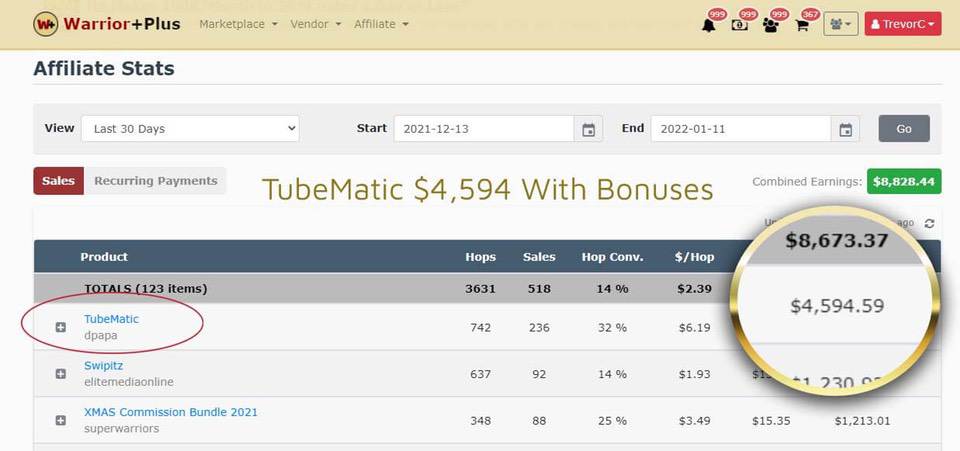The width and height of the screenshot is (960, 451).
Task: Open the Affiliate menu
Action: point(381,24)
